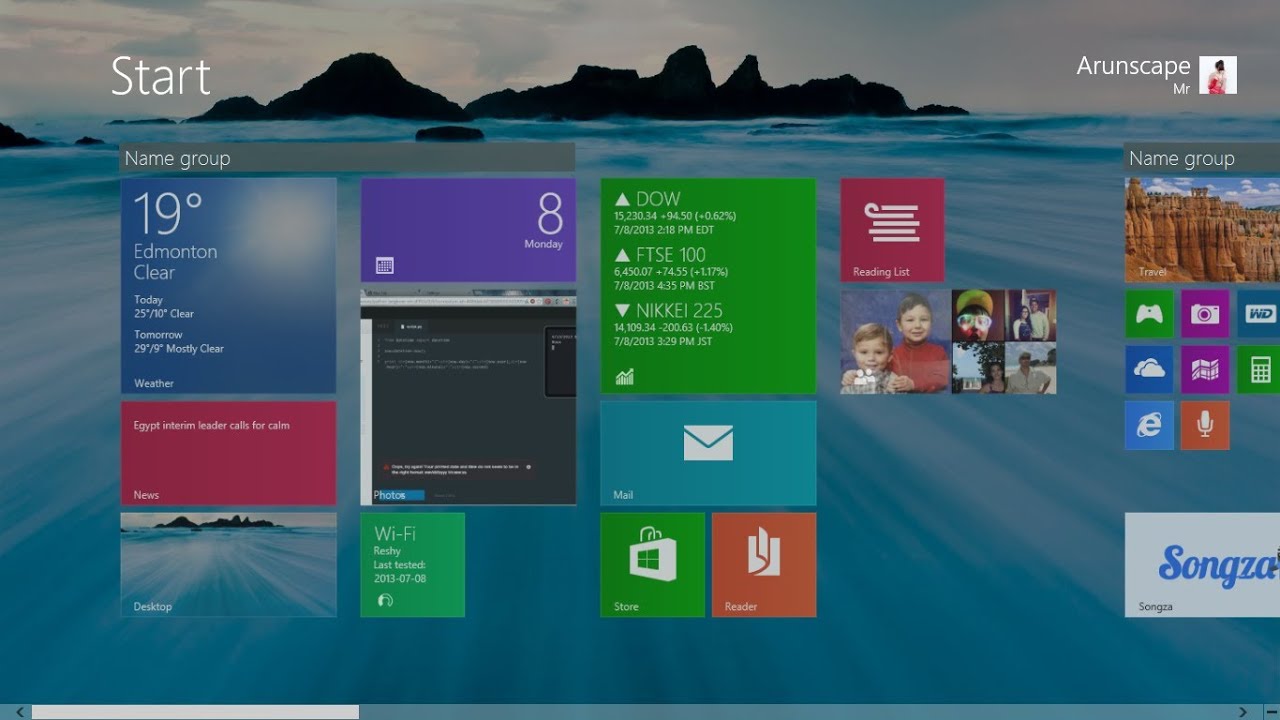Launch the Reader app tile
1280x720 pixels.
click(764, 565)
